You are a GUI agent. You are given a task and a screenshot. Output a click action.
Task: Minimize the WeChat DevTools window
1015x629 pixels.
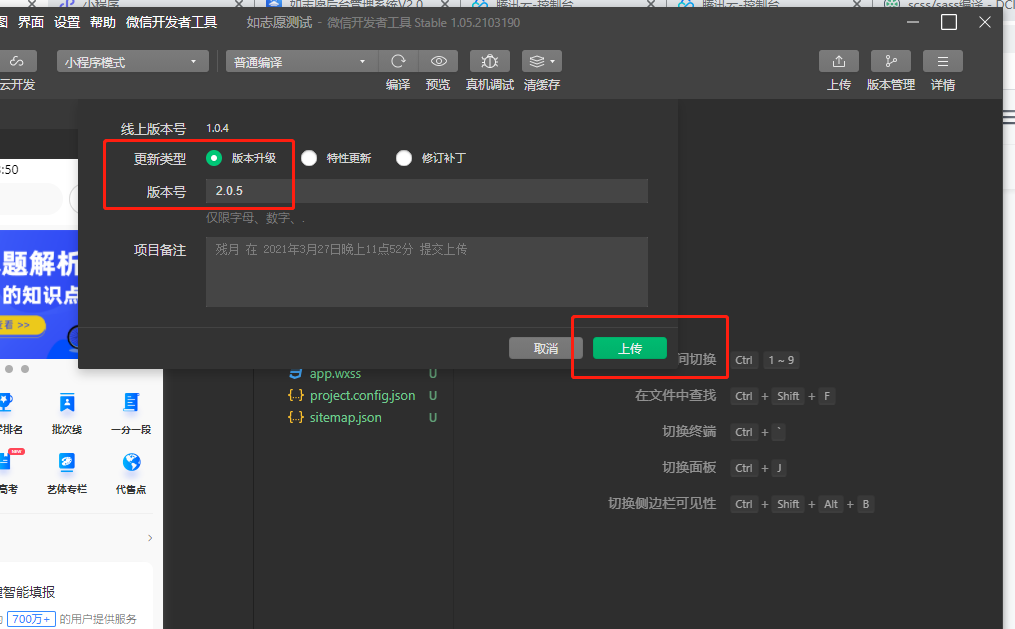(x=913, y=23)
